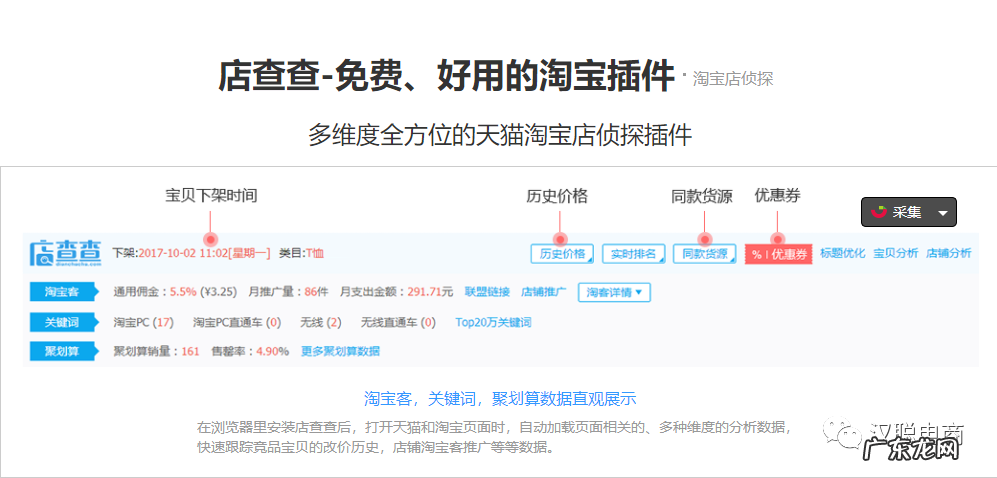Open the 联盟链接 link

pos(487,292)
